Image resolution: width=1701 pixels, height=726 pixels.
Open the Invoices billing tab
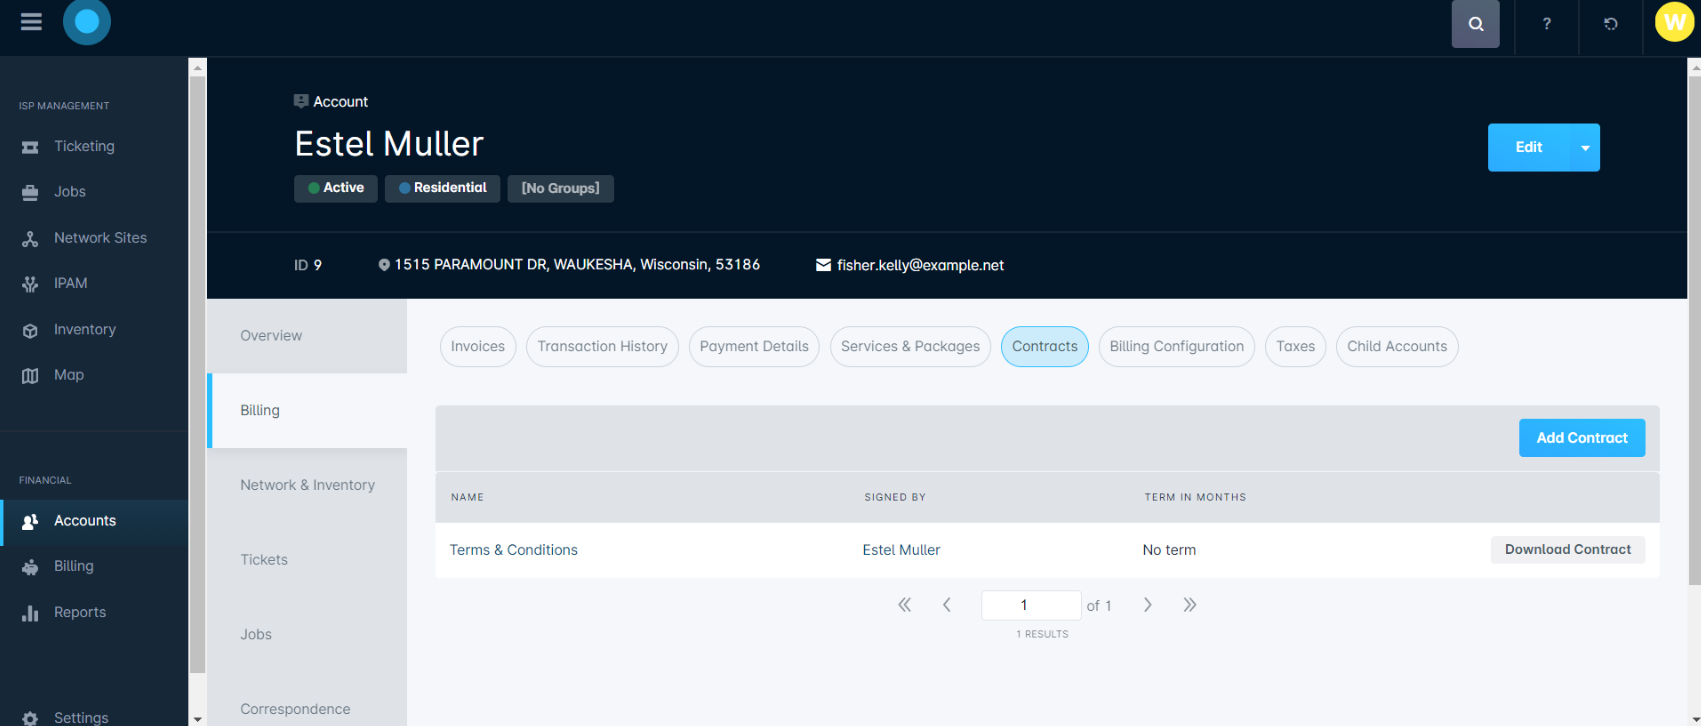478,347
